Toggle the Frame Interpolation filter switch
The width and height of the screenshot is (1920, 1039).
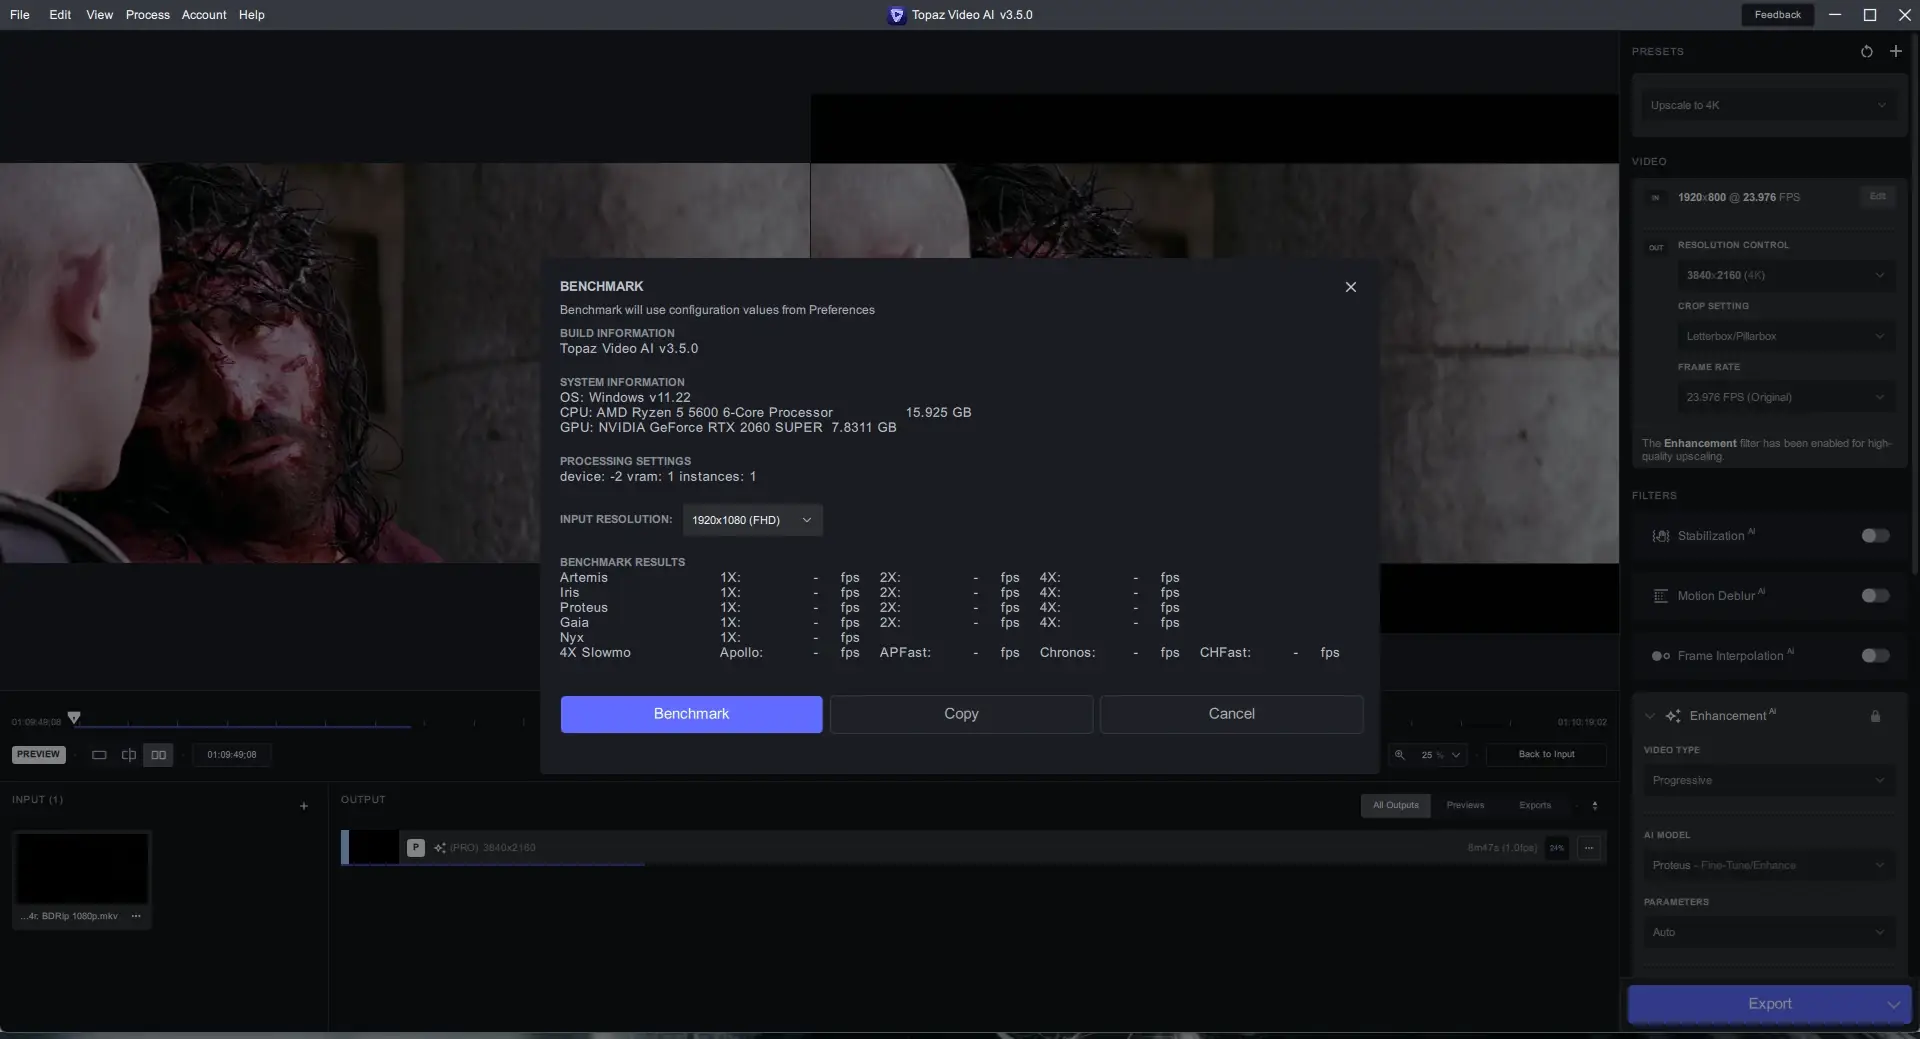pyautogui.click(x=1875, y=656)
